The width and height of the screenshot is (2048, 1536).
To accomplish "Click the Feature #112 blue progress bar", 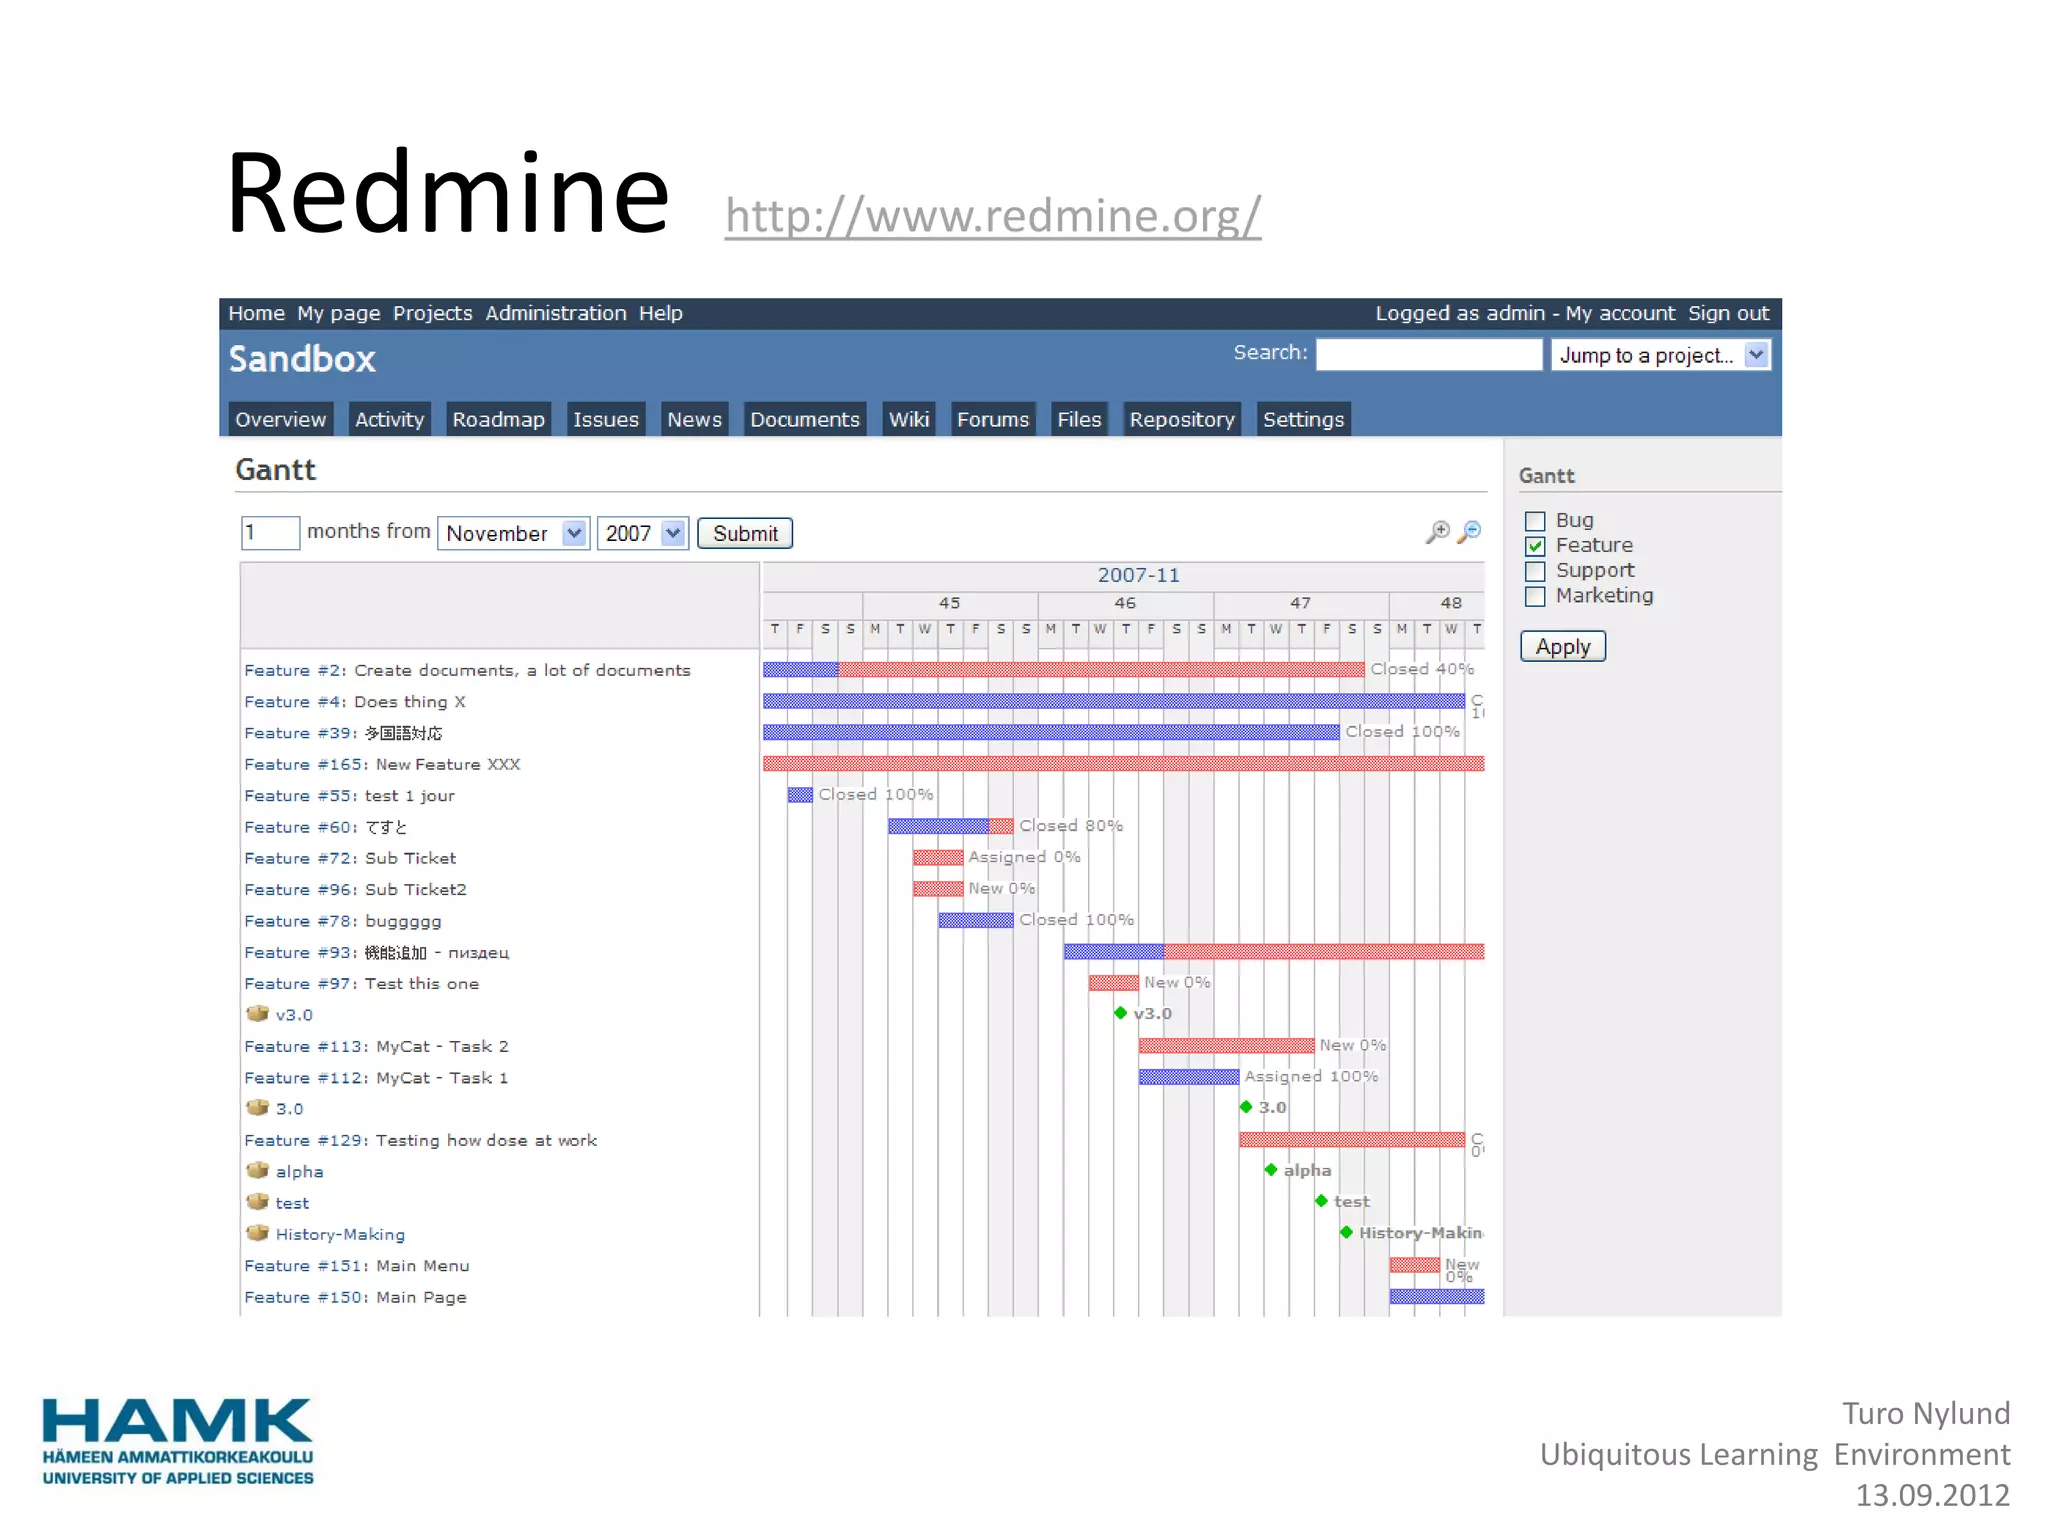I will pos(1189,1076).
